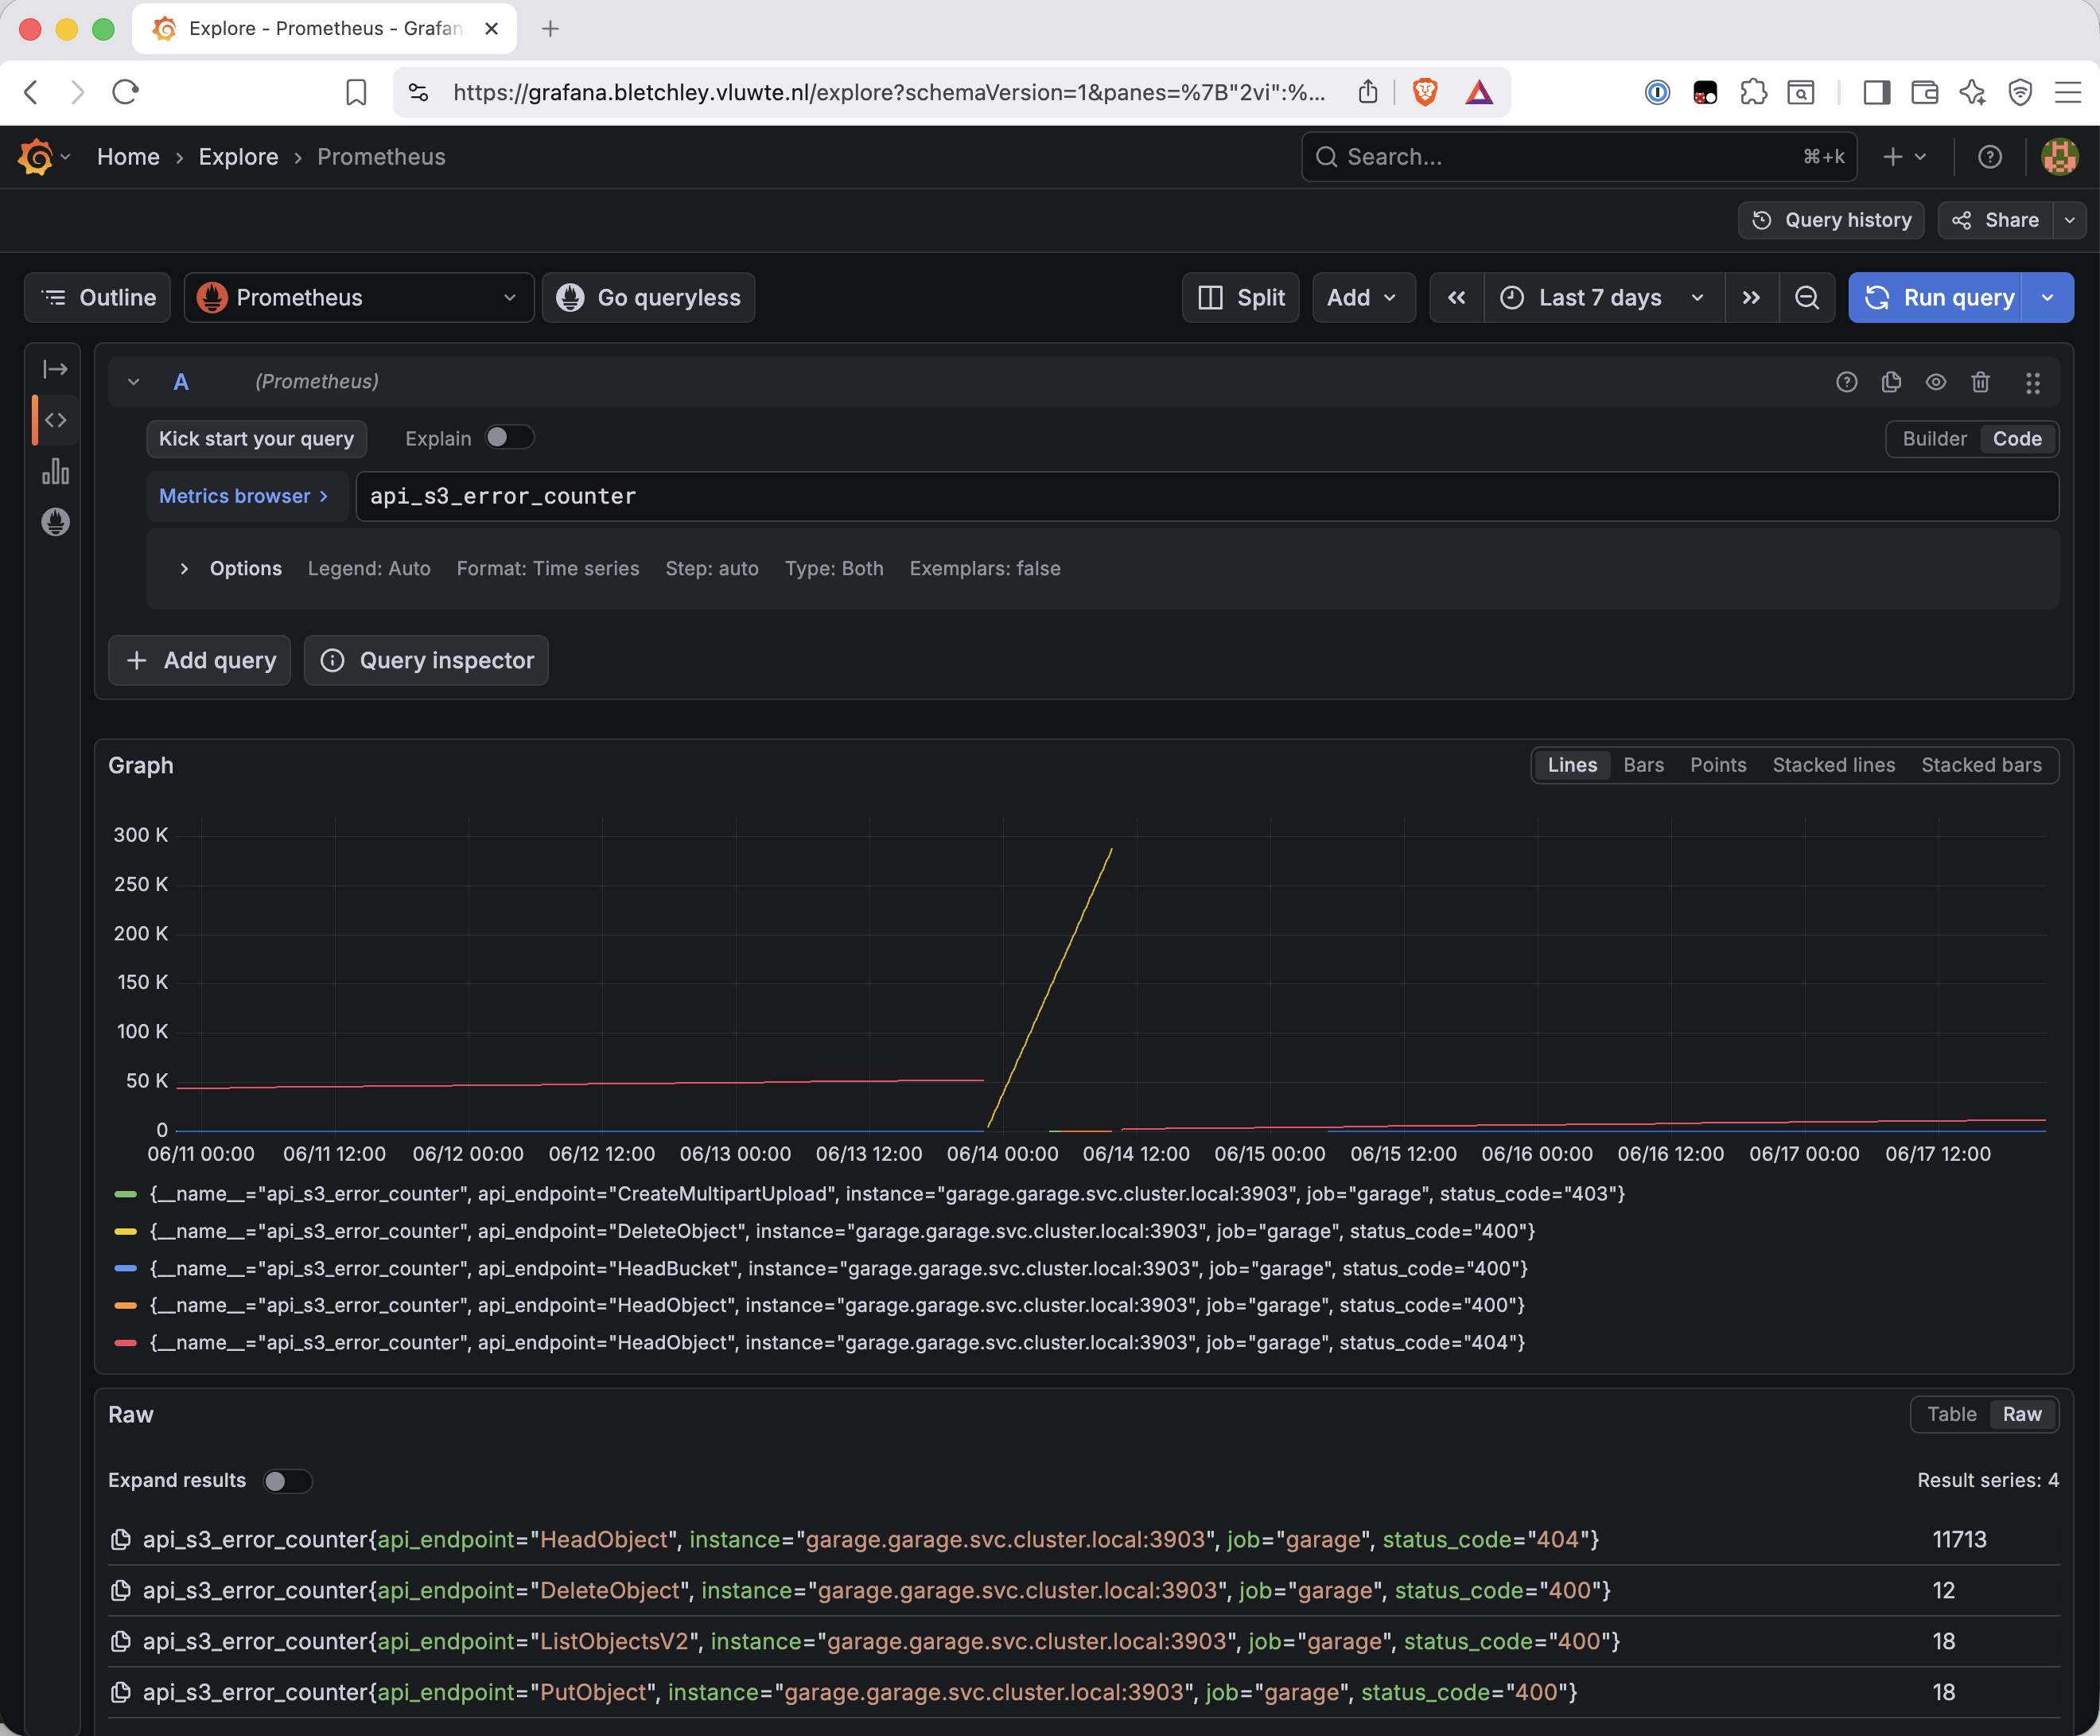Open the user avatar profile menu
The height and width of the screenshot is (1736, 2100).
[2059, 157]
